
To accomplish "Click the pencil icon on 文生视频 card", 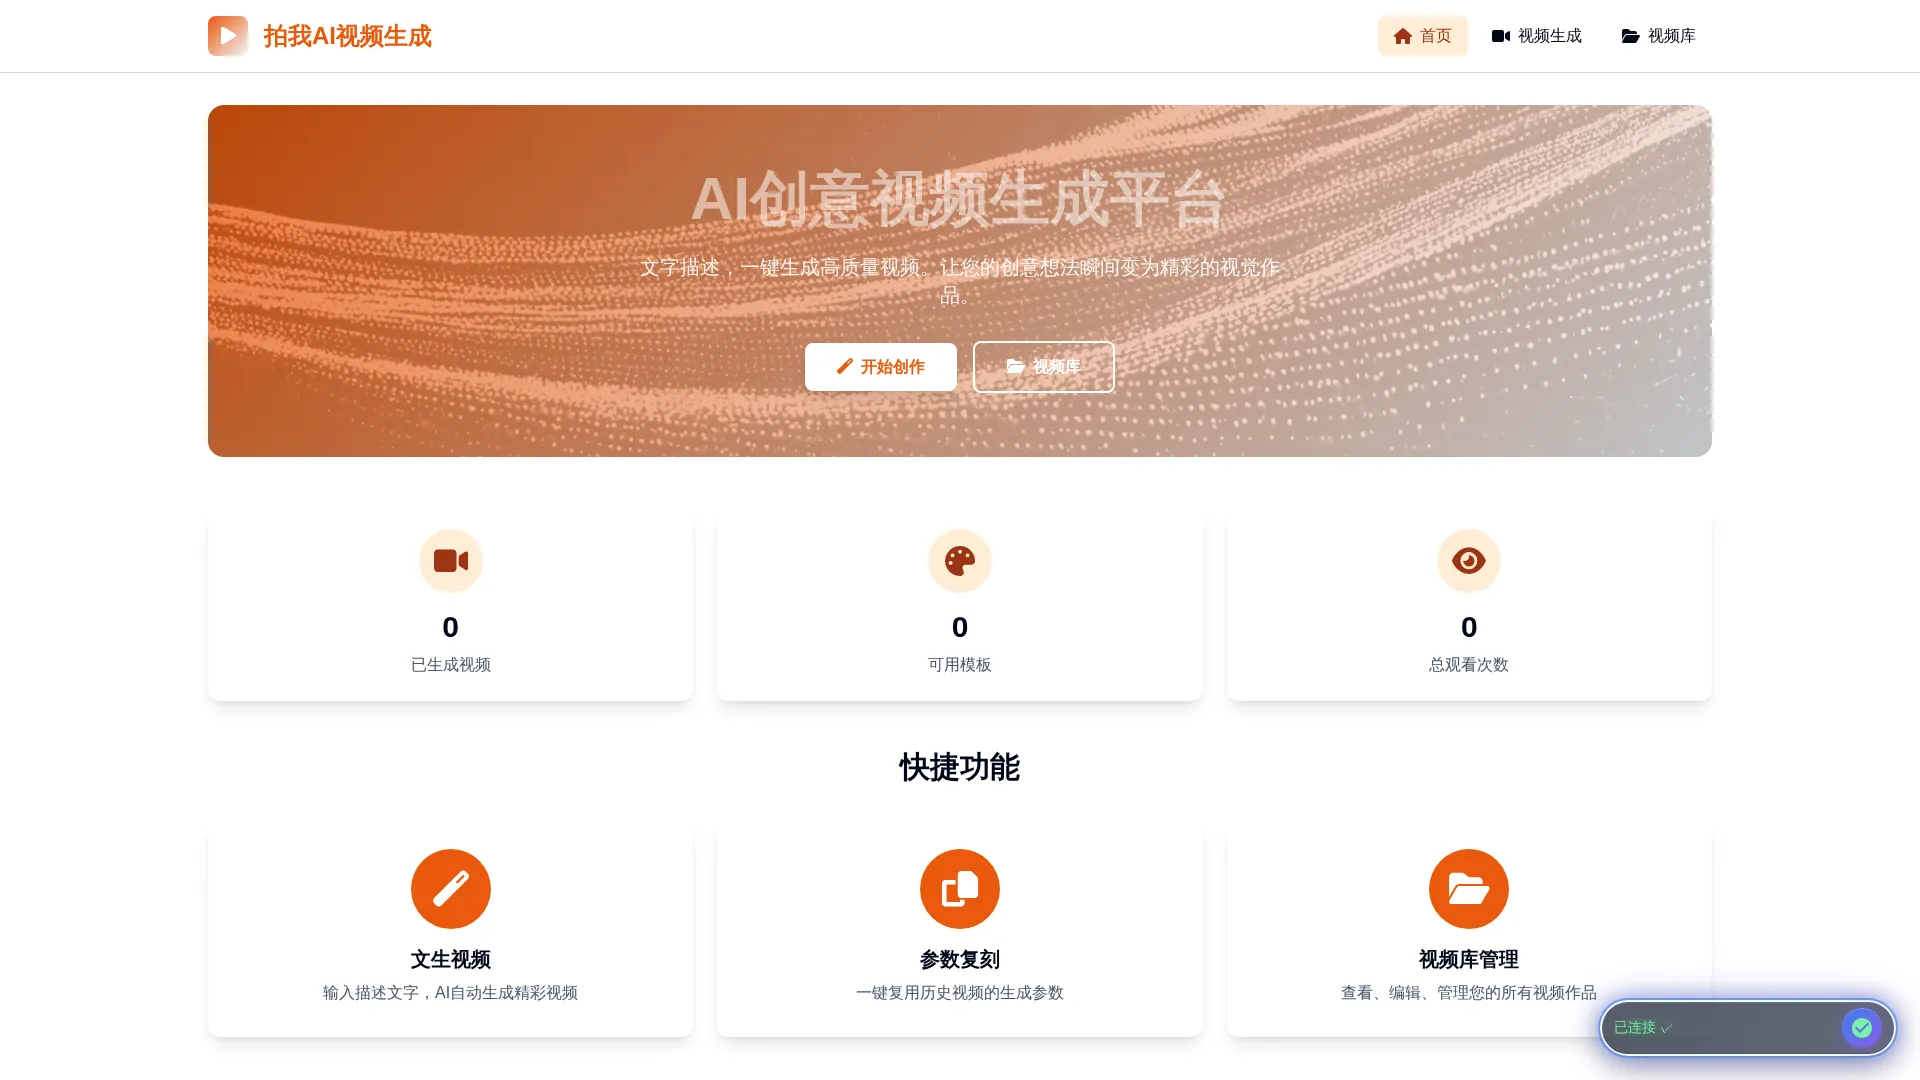I will click(451, 888).
